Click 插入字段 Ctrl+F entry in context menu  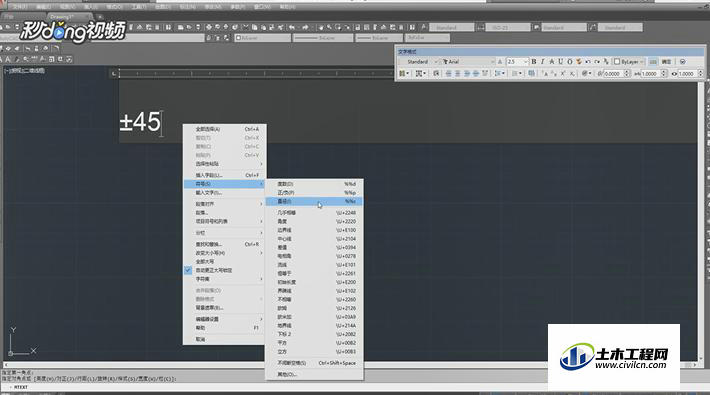point(225,175)
